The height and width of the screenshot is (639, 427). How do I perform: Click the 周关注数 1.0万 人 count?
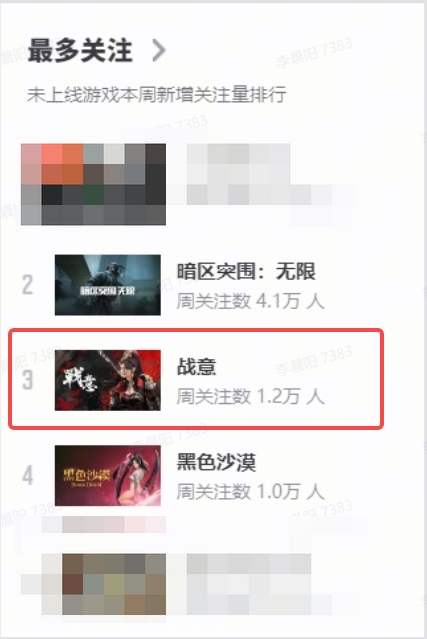pos(251,492)
